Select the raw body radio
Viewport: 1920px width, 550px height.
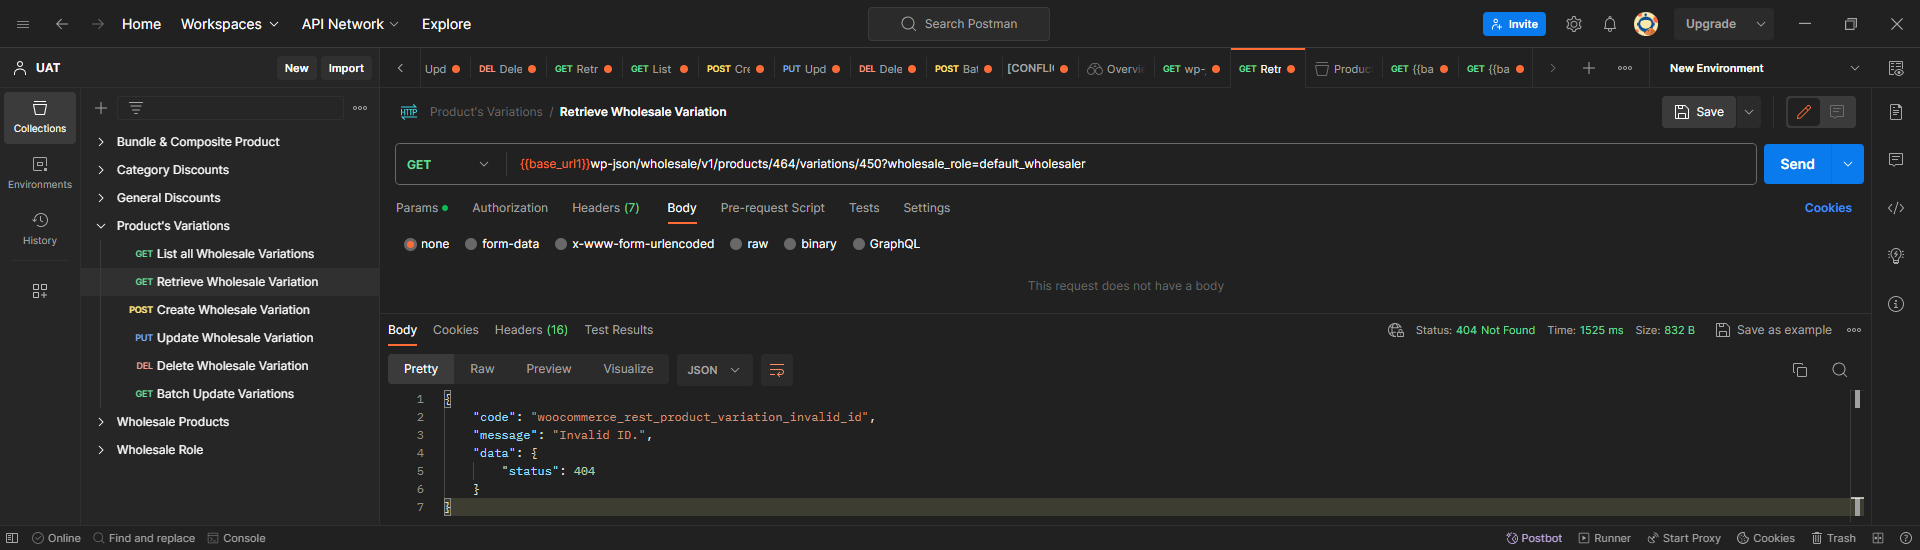click(x=736, y=244)
